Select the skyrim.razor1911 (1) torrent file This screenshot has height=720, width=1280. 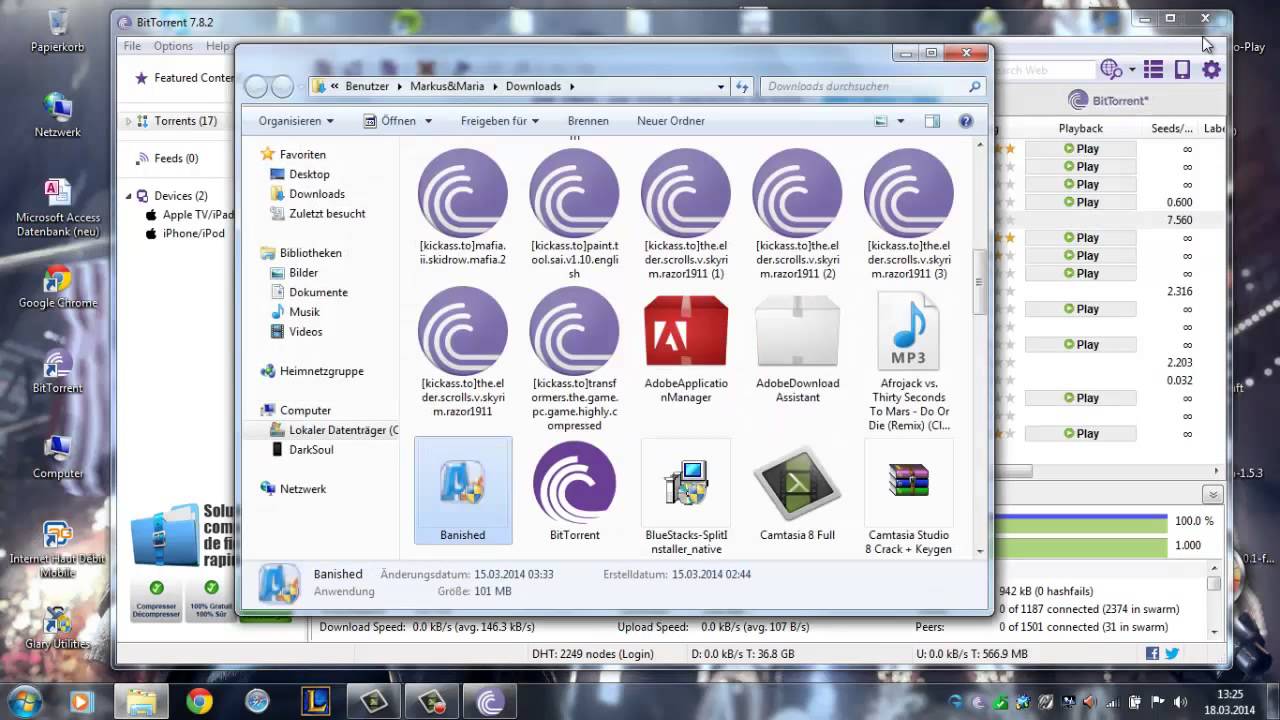coord(686,214)
